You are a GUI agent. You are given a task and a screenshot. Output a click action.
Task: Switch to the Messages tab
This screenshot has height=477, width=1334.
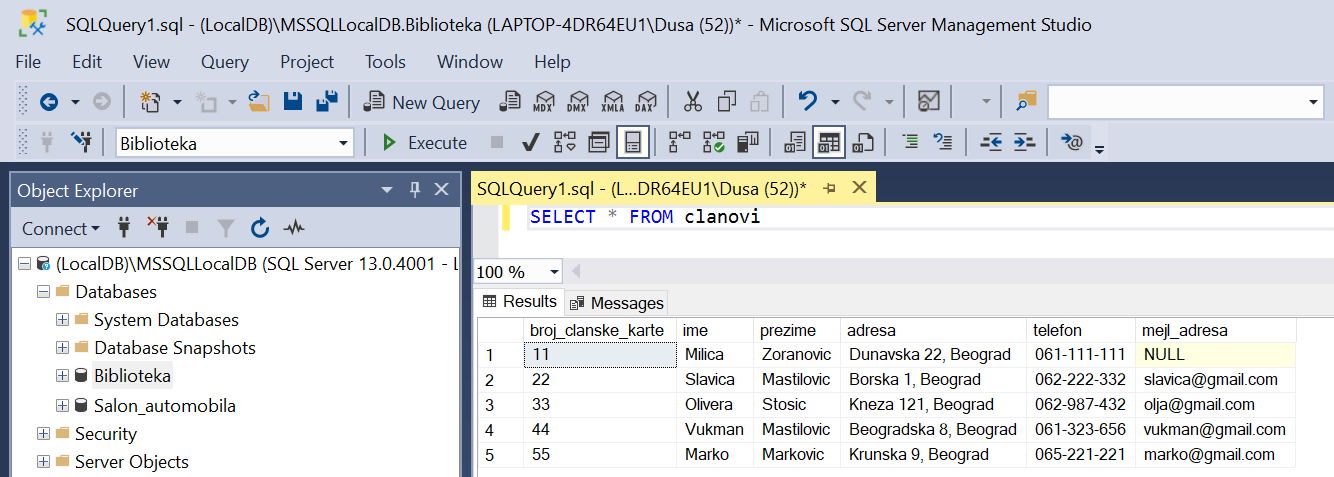(616, 303)
